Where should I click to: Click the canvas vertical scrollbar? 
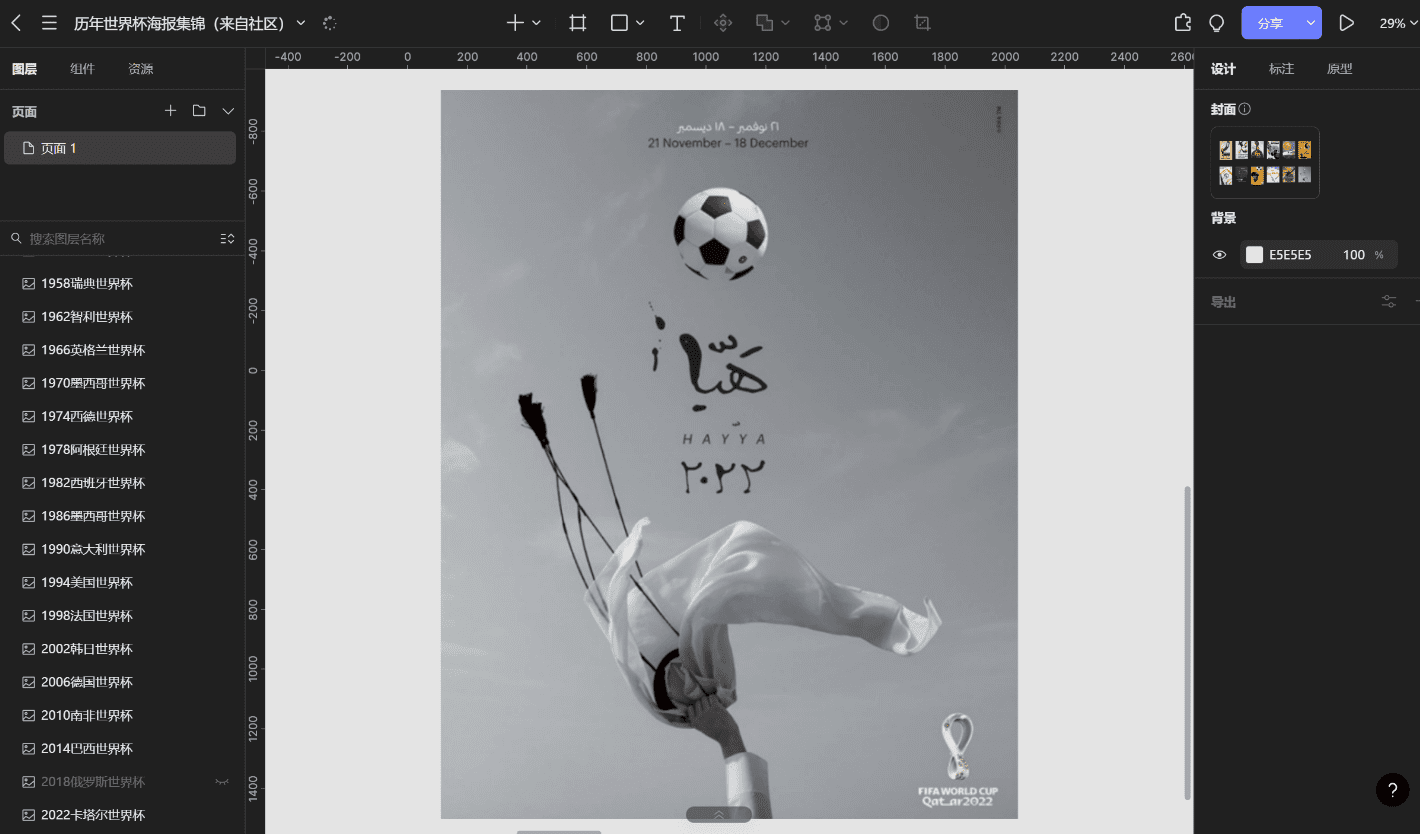pos(1188,643)
